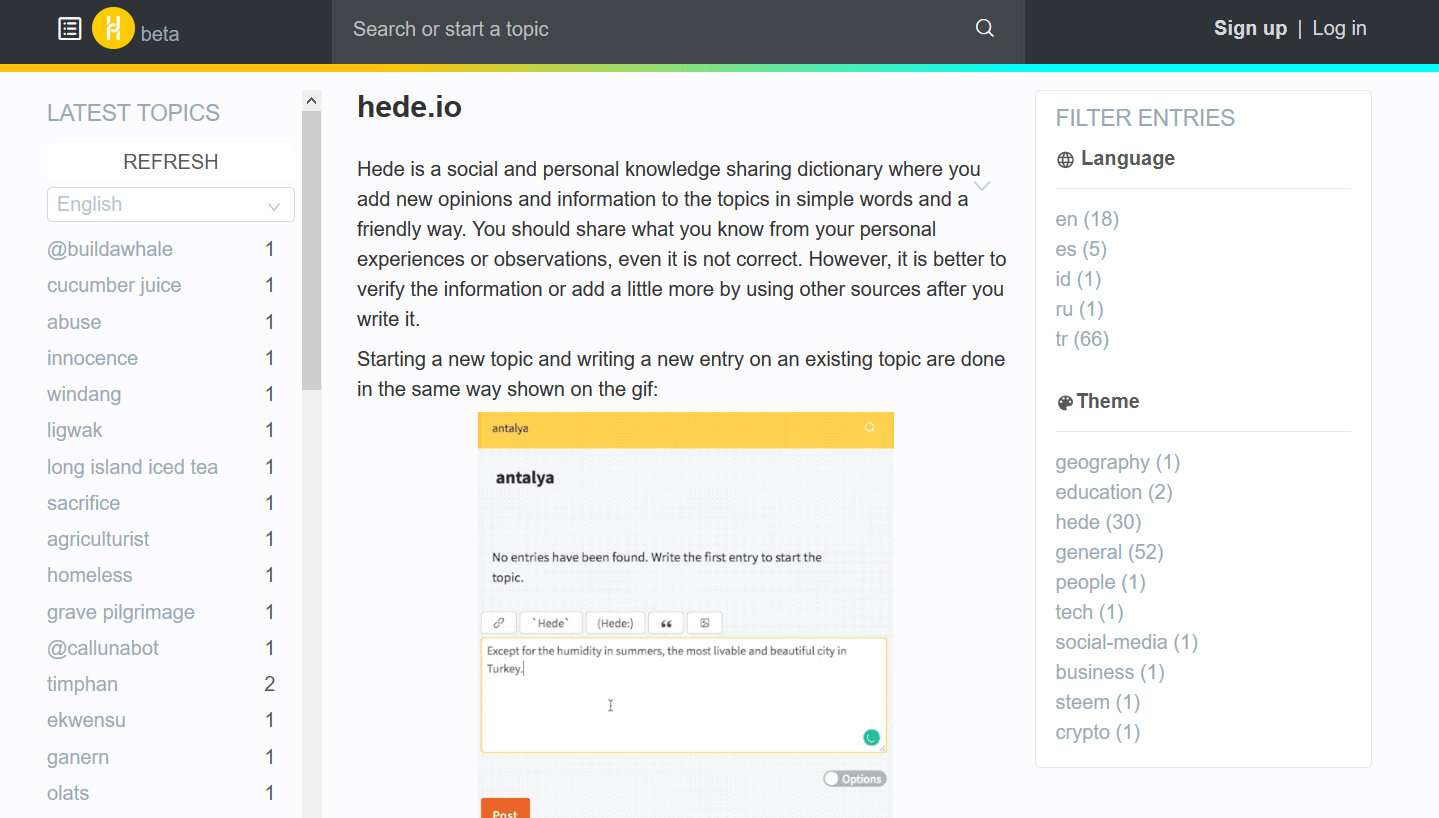Filter by hede (30) theme
Viewport: 1439px width, 818px height.
point(1098,522)
